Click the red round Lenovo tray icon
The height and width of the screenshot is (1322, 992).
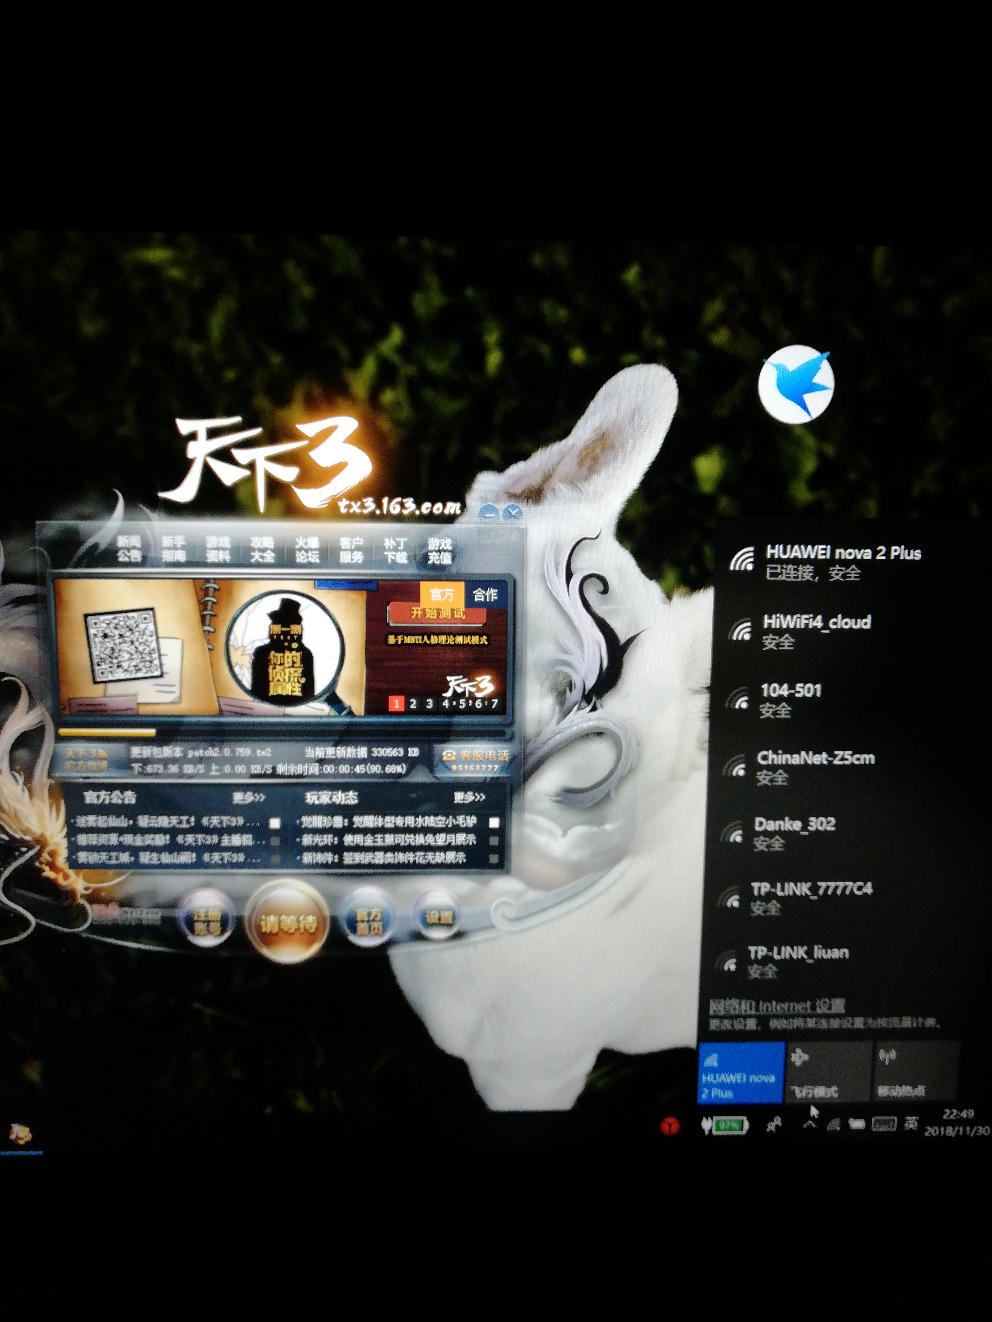pos(670,1127)
